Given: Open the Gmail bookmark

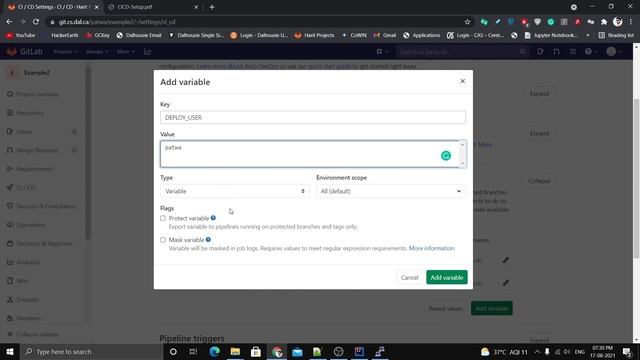Looking at the screenshot, I should (x=385, y=36).
